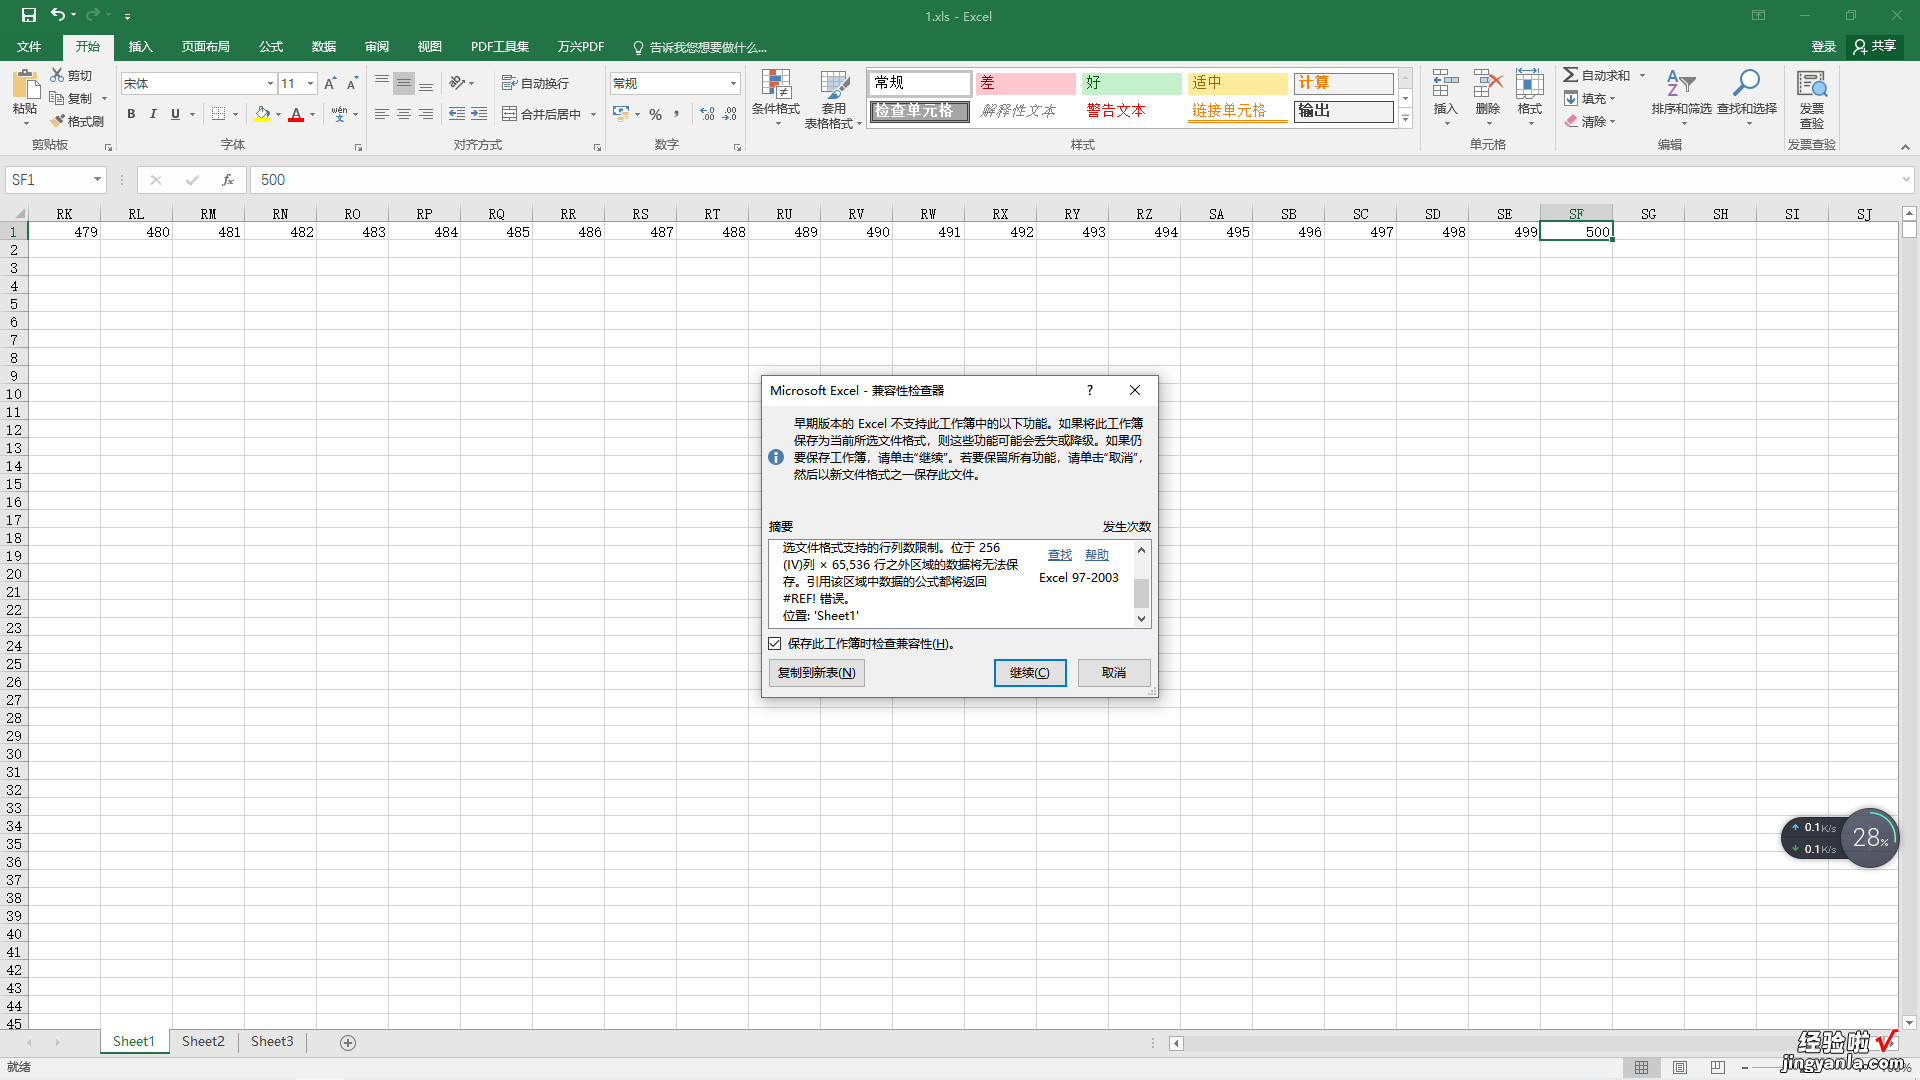Toggle Italic formatting
Viewport: 1920px width, 1080px height.
pyautogui.click(x=153, y=114)
